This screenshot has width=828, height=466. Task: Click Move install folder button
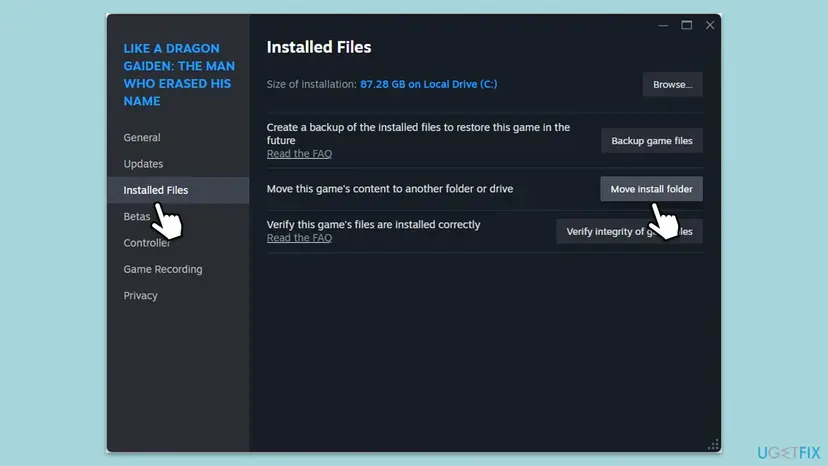pos(651,189)
